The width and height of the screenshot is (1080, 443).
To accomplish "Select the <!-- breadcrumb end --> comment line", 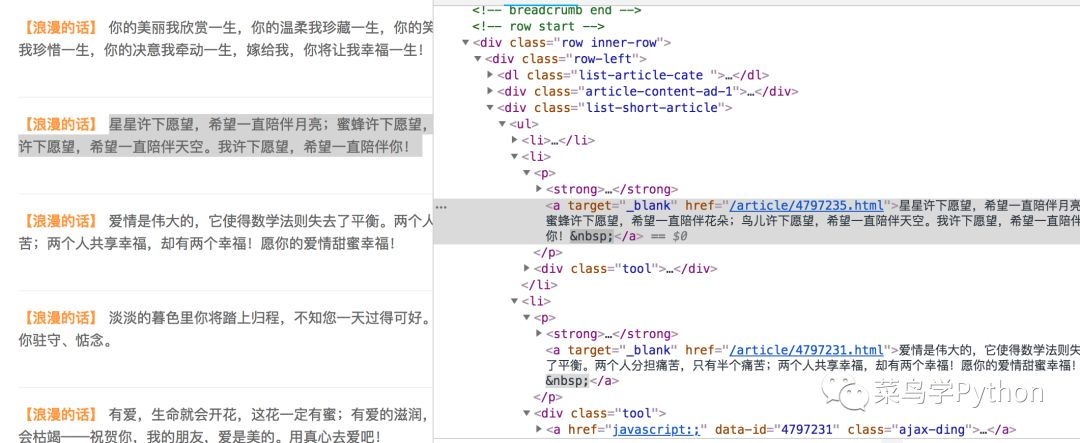I will tap(557, 10).
